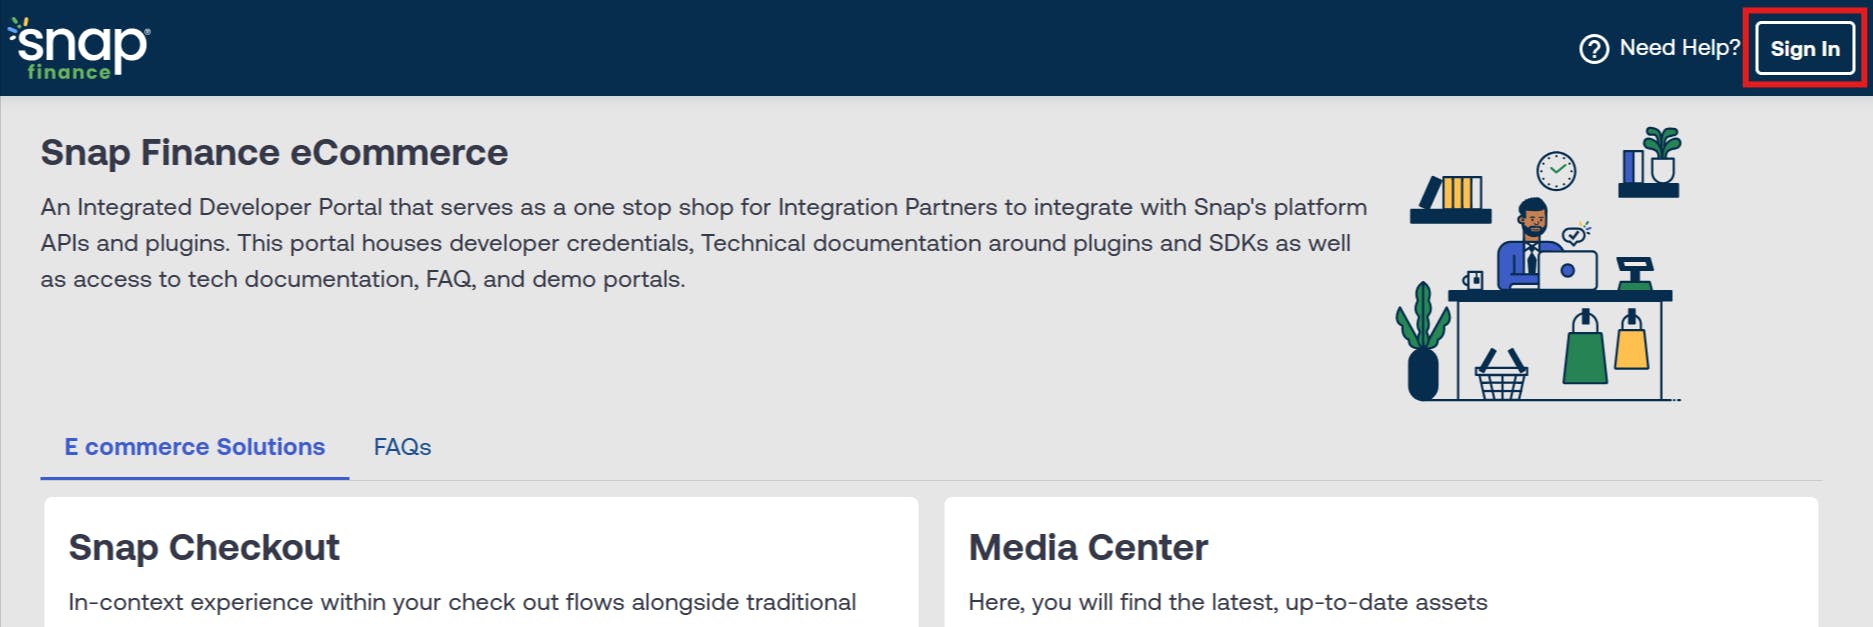Viewport: 1873px width, 627px height.
Task: Click the Snap Finance logo
Action: 80,48
